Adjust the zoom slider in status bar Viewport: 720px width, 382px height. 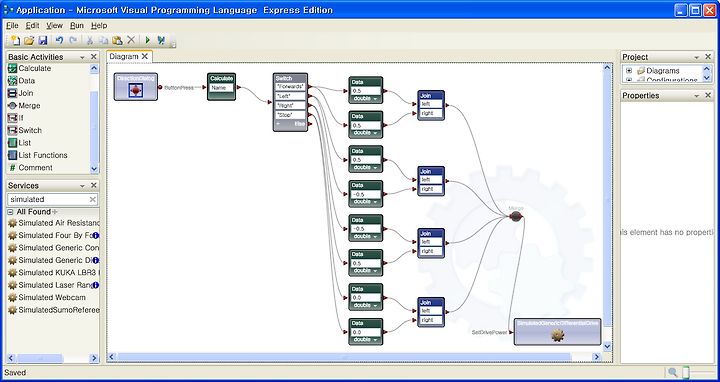686,372
